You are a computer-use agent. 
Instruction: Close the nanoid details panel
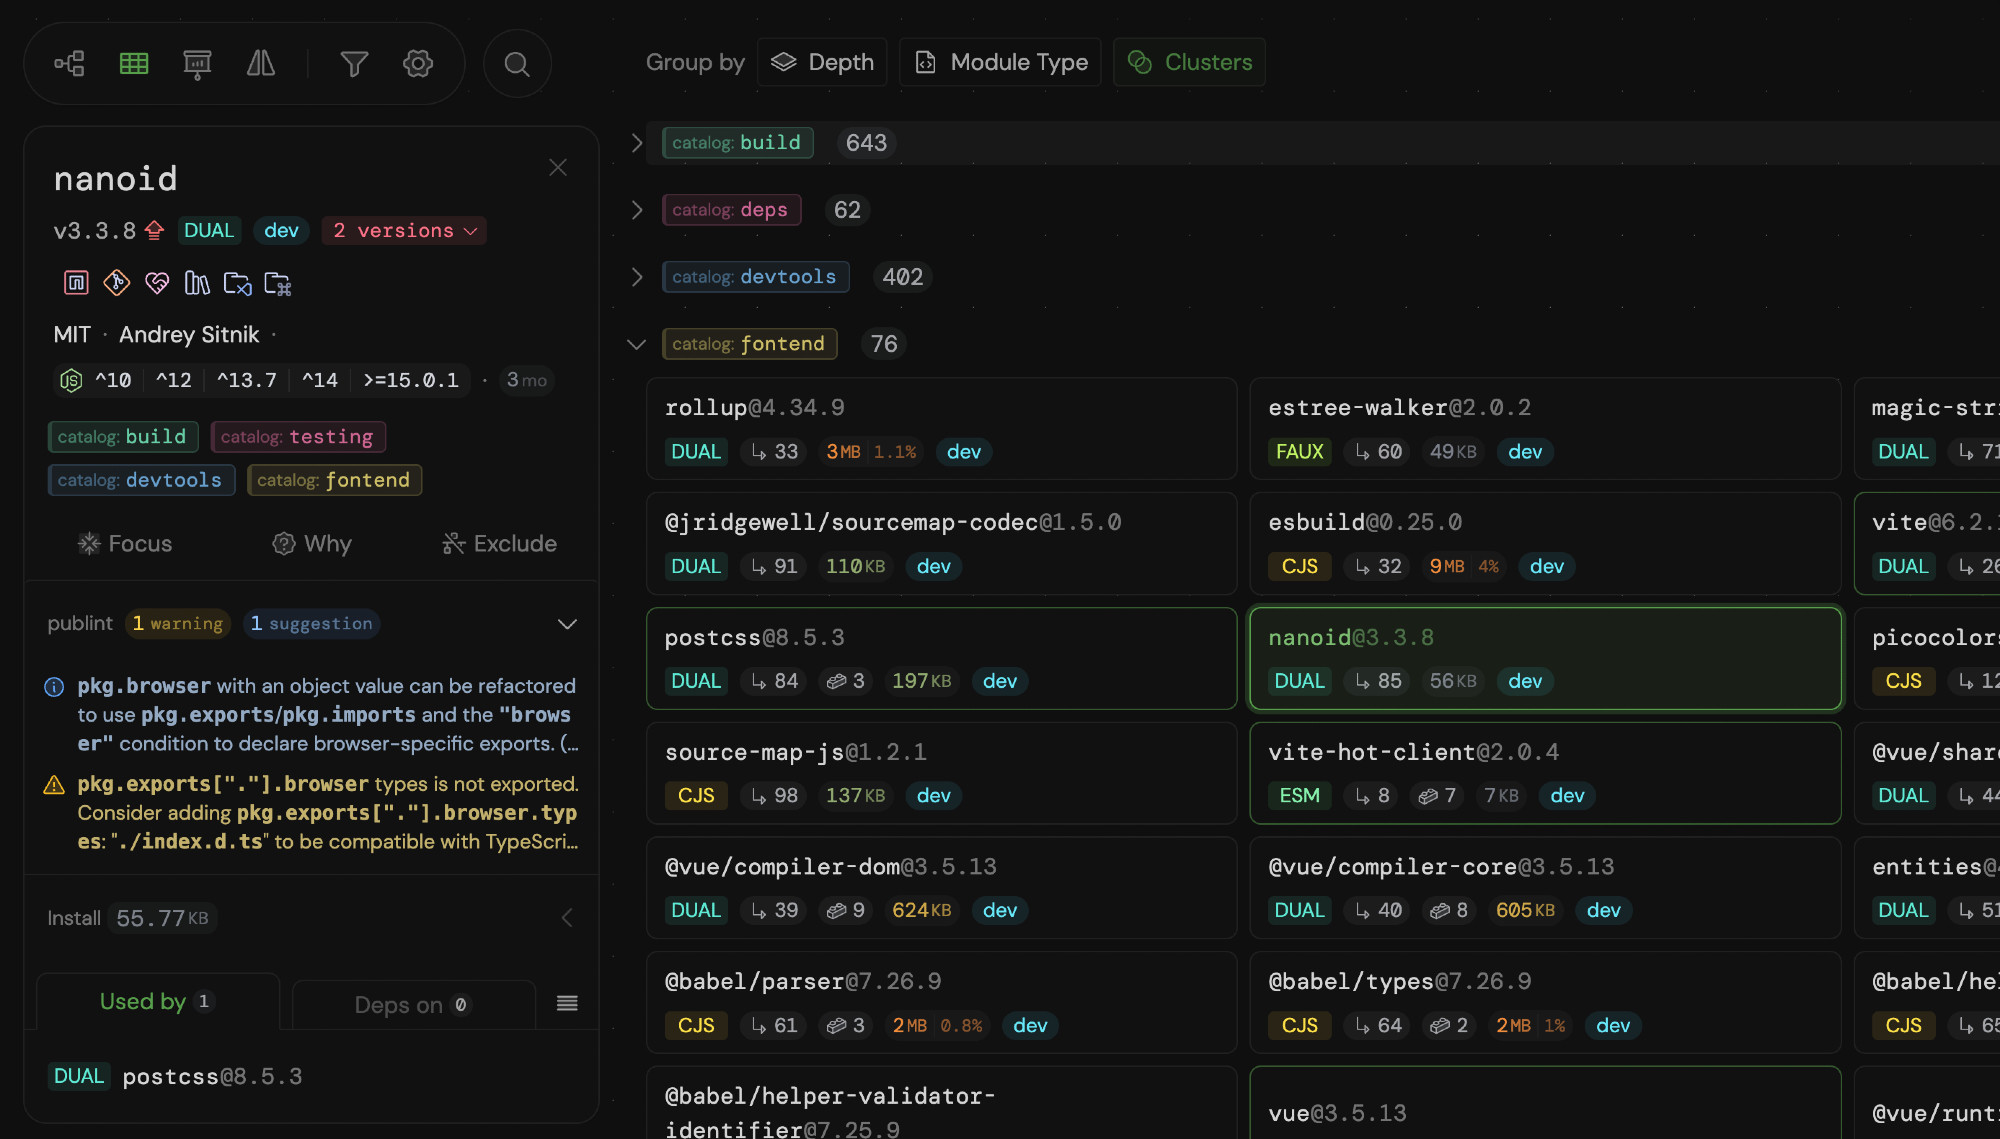[x=558, y=168]
